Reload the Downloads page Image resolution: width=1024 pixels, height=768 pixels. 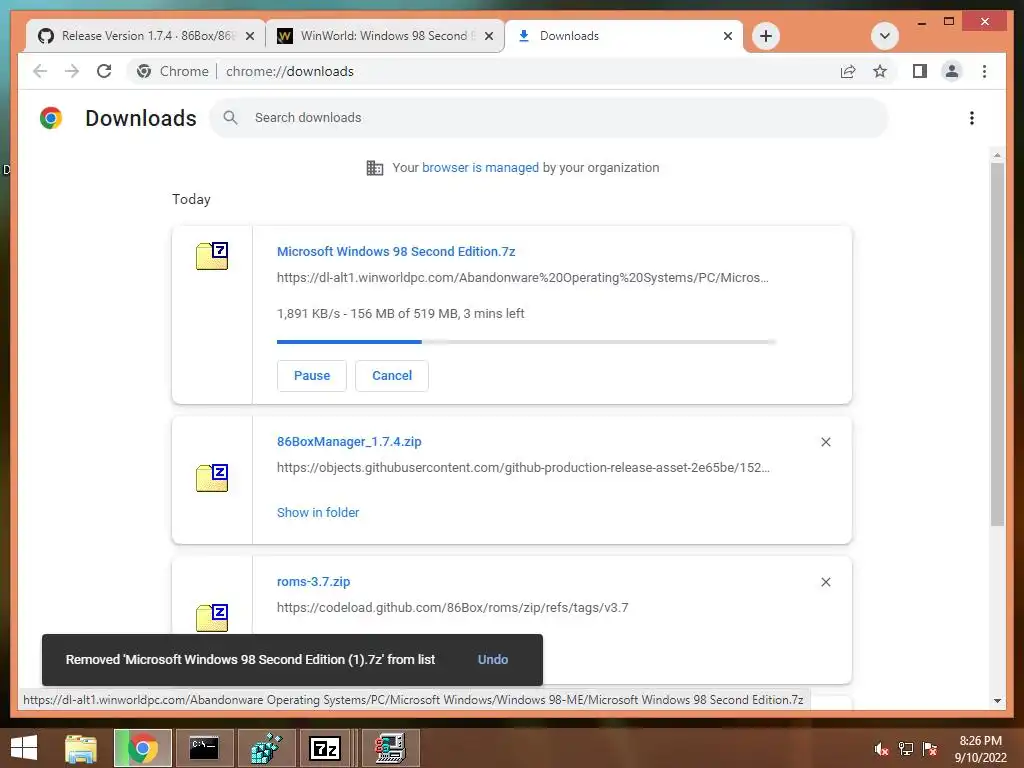(x=104, y=71)
